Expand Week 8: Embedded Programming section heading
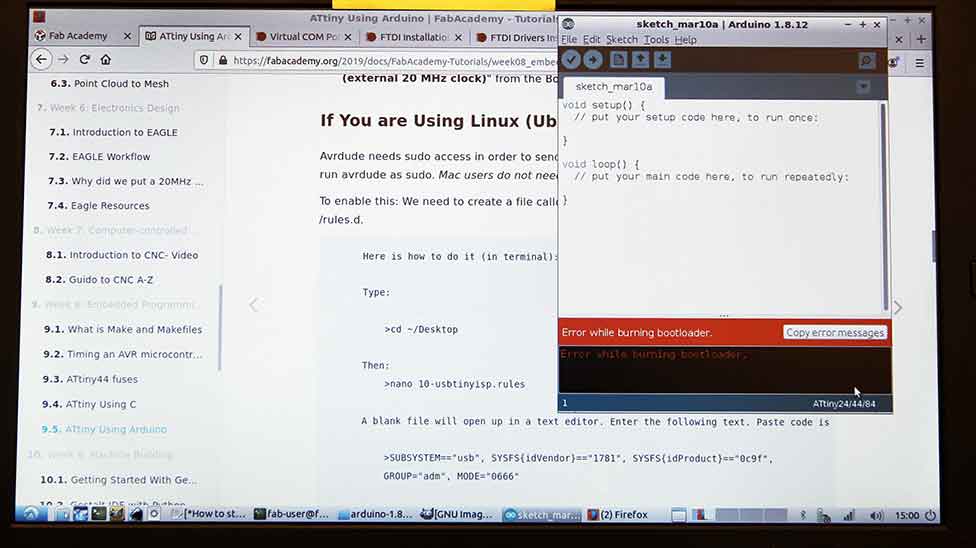The height and width of the screenshot is (548, 976). tap(114, 305)
